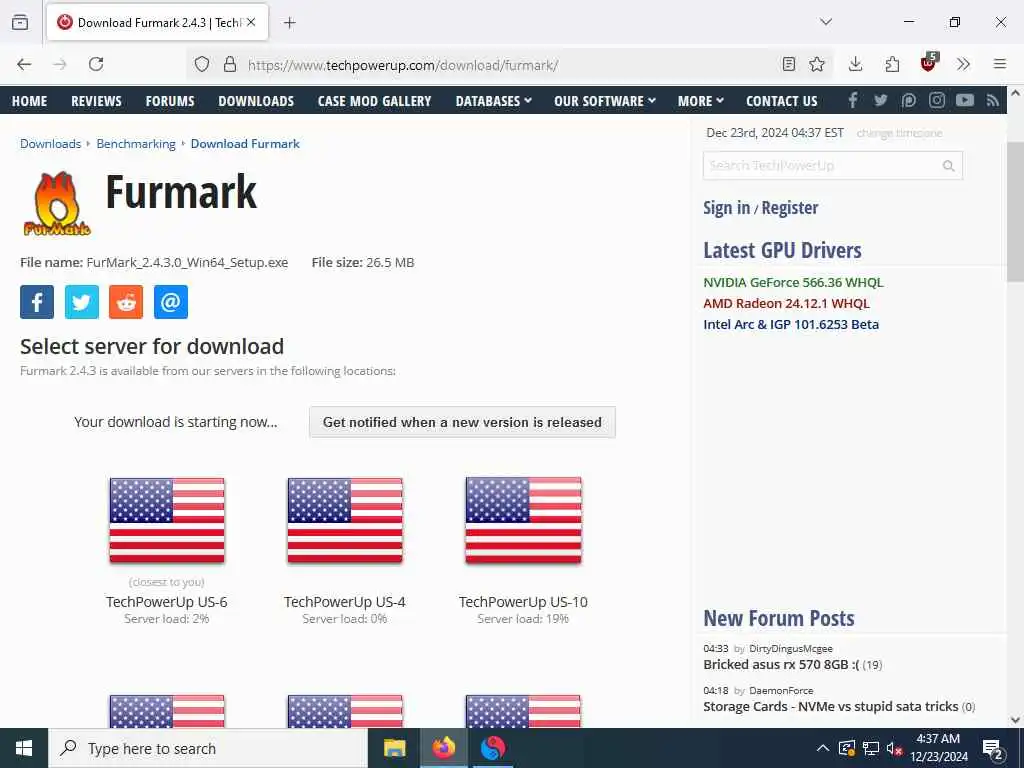Click the Register link
This screenshot has width=1024, height=768.
tap(790, 208)
